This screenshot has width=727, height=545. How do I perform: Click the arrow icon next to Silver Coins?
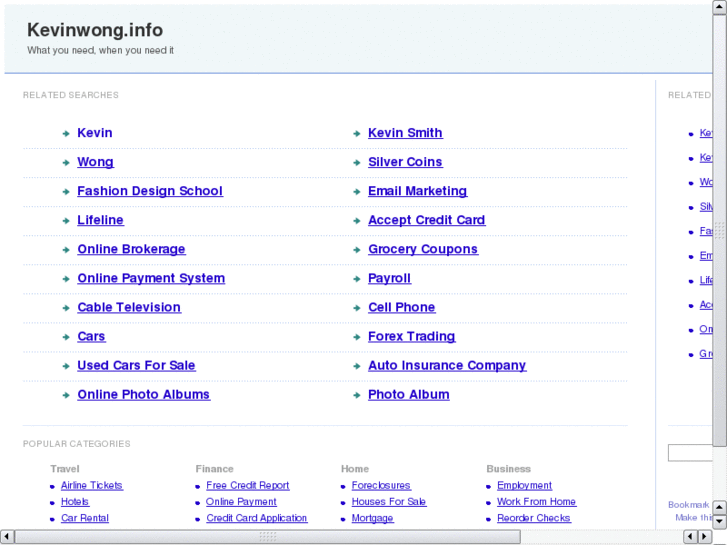coord(357,163)
